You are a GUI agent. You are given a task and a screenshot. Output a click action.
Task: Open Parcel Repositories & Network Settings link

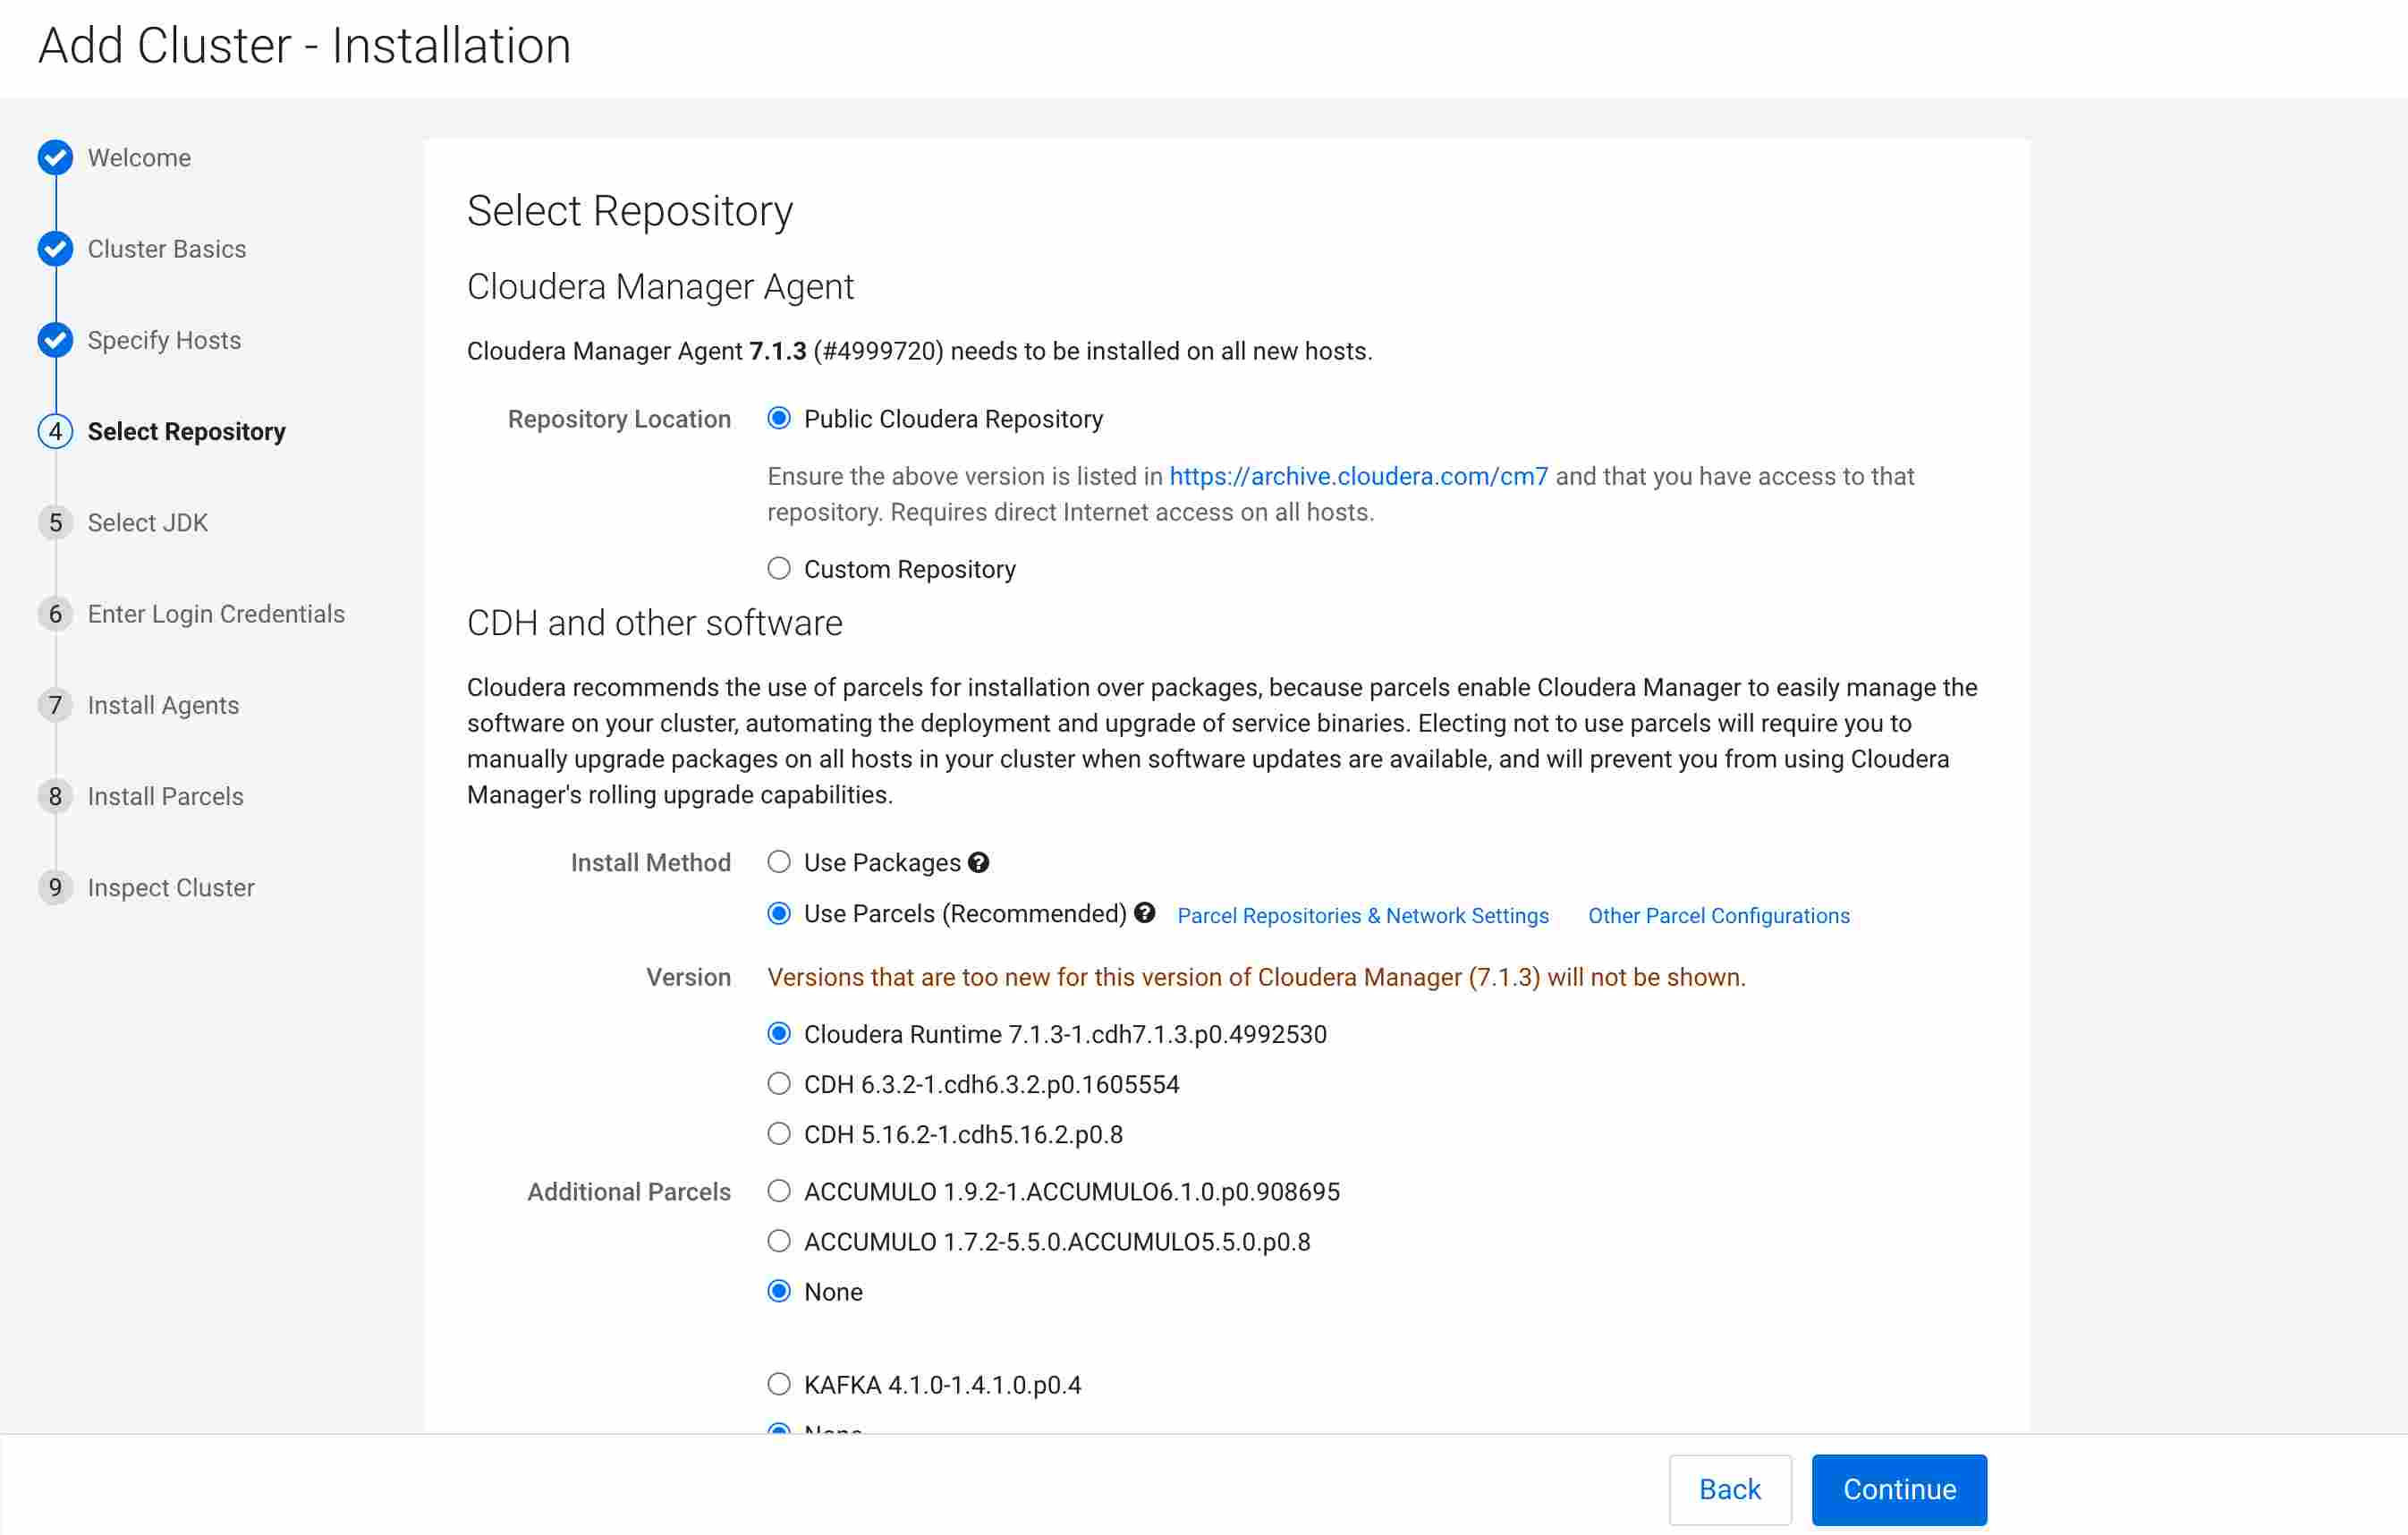point(1362,916)
